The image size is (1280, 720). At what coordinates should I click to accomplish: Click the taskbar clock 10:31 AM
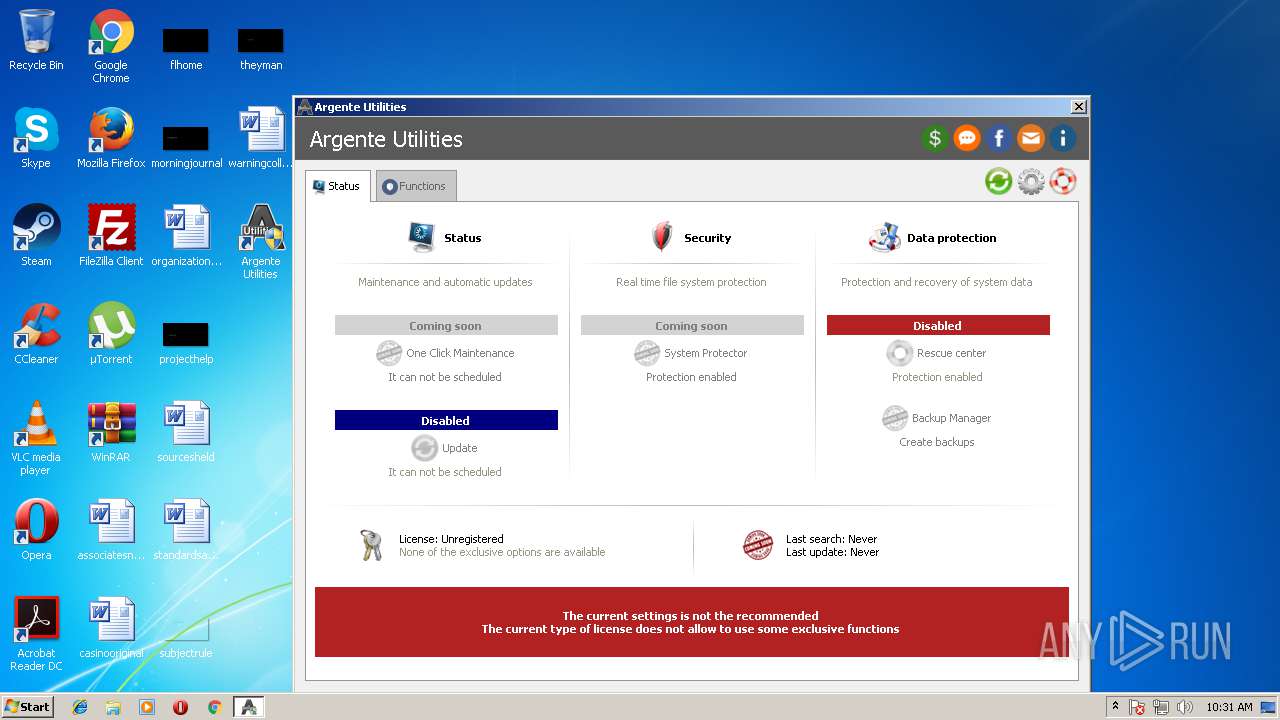tap(1229, 707)
